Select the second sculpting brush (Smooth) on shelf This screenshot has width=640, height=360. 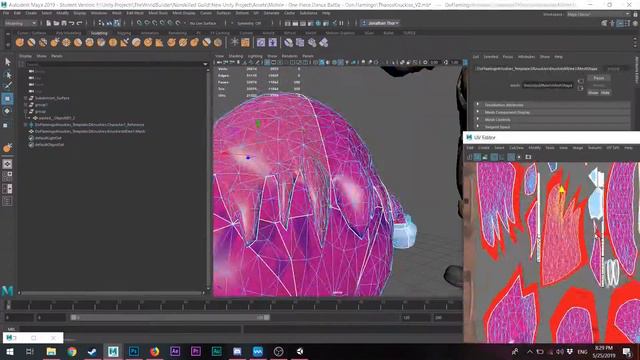click(x=31, y=42)
